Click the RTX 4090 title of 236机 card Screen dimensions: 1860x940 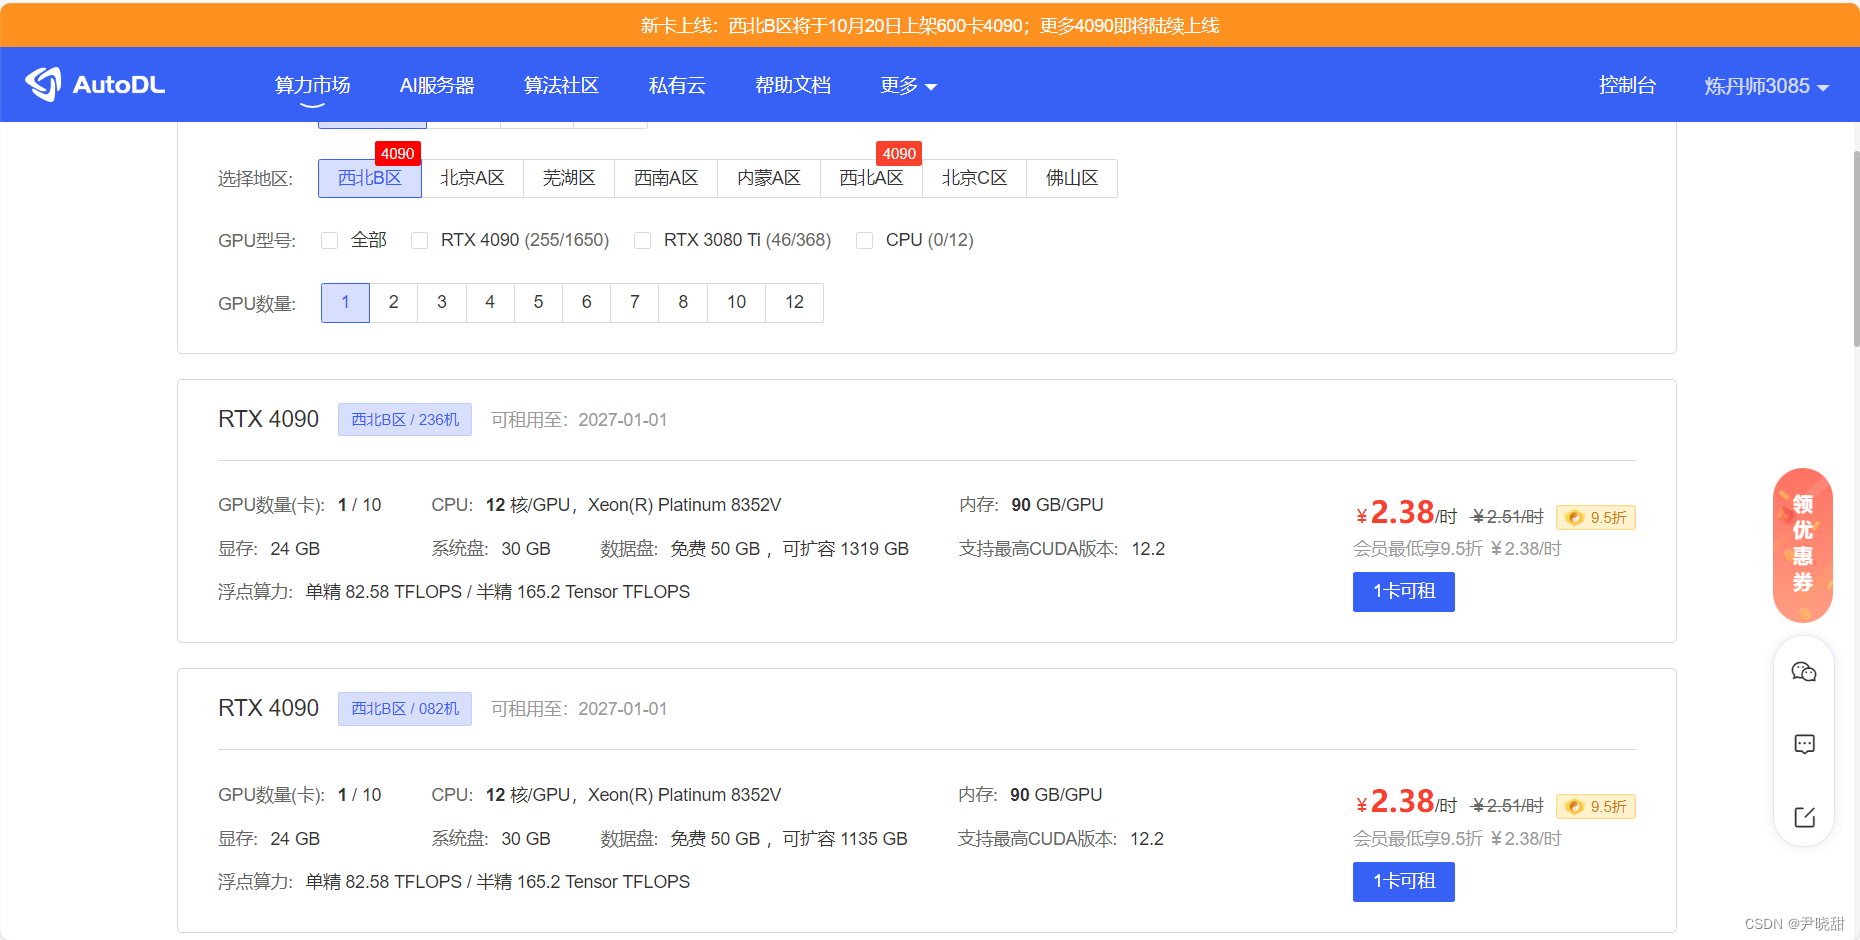269,419
